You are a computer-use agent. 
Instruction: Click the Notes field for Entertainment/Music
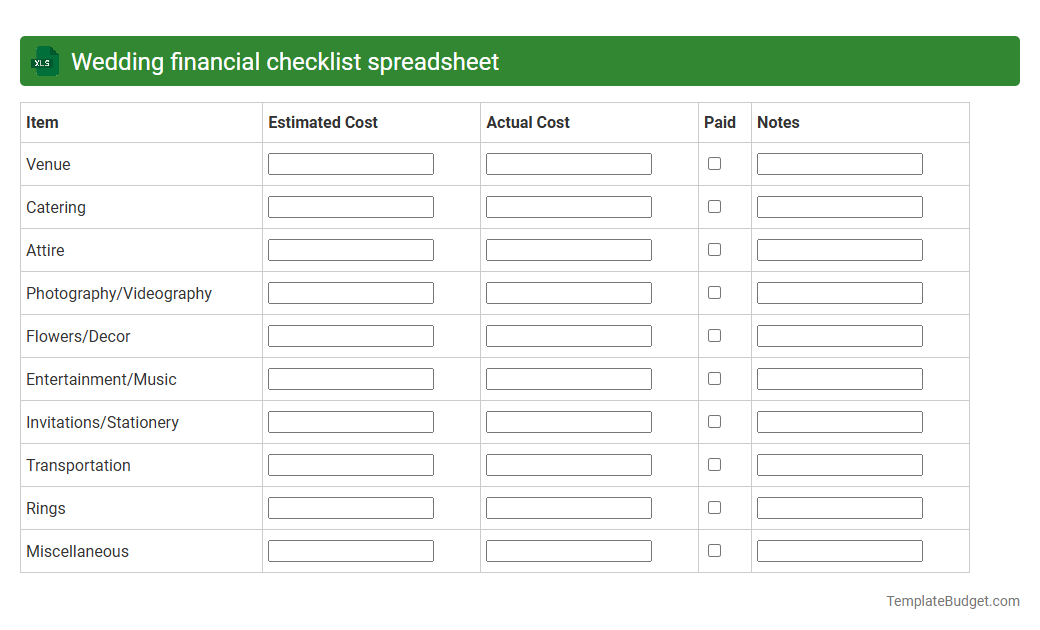tap(839, 378)
